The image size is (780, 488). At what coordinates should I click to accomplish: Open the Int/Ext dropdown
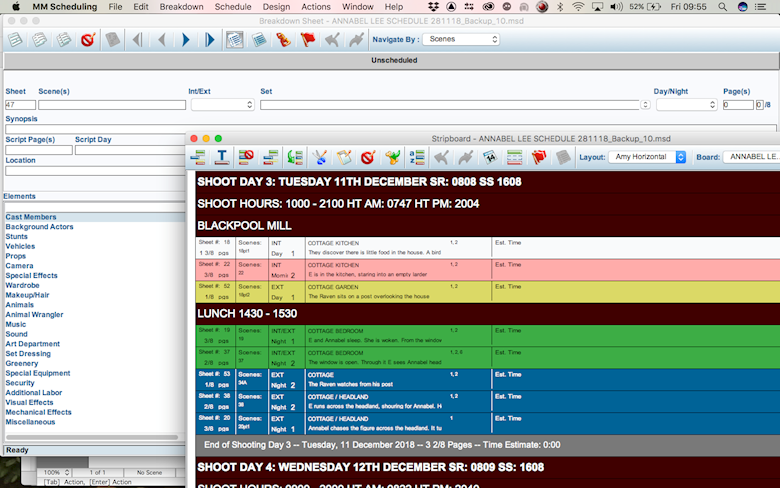[x=223, y=105]
